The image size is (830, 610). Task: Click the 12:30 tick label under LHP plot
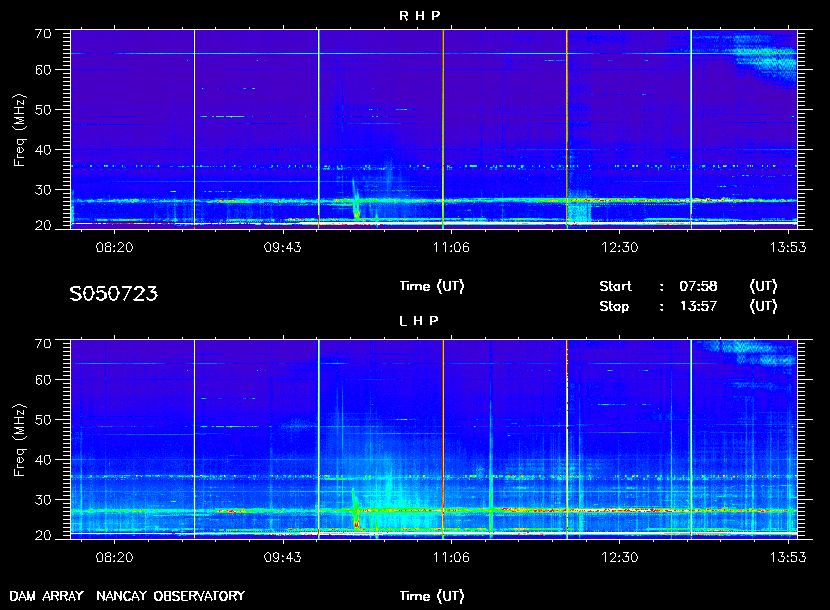[619, 557]
